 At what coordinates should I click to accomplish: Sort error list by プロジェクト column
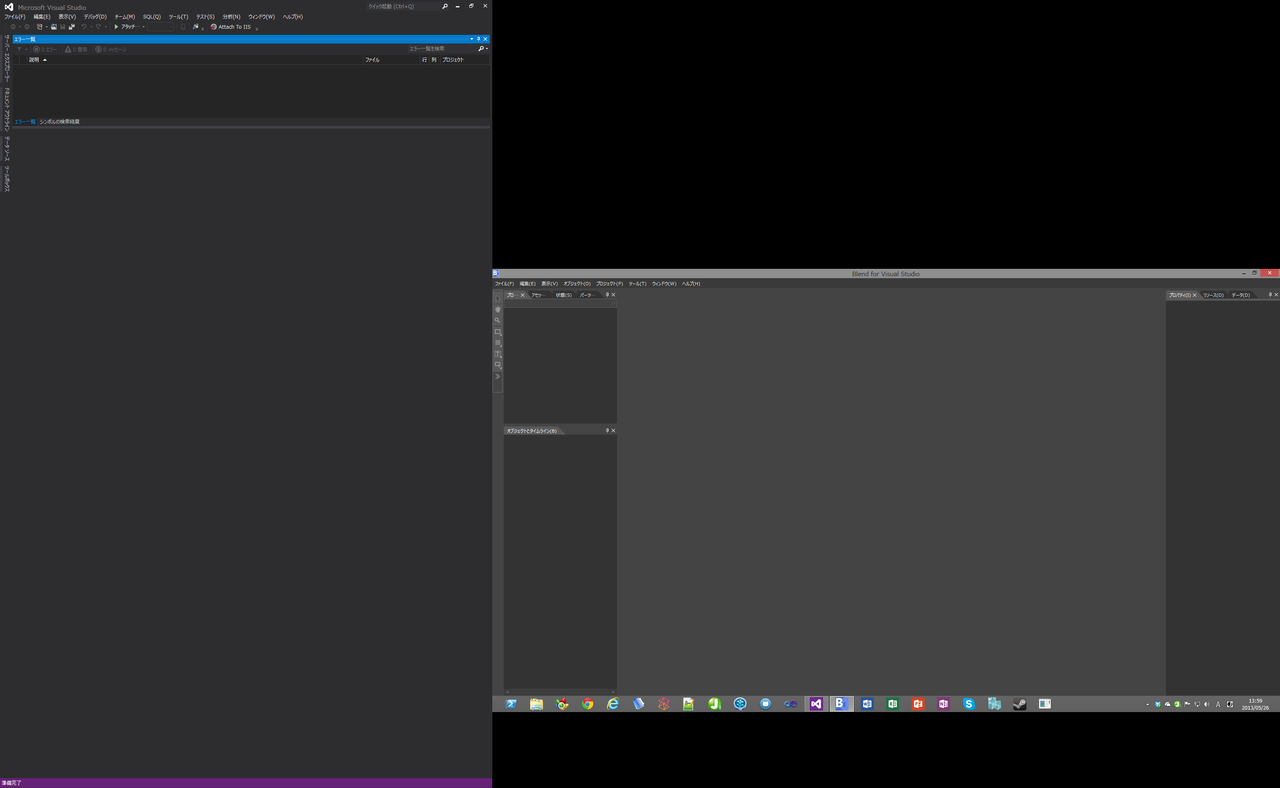[x=465, y=60]
